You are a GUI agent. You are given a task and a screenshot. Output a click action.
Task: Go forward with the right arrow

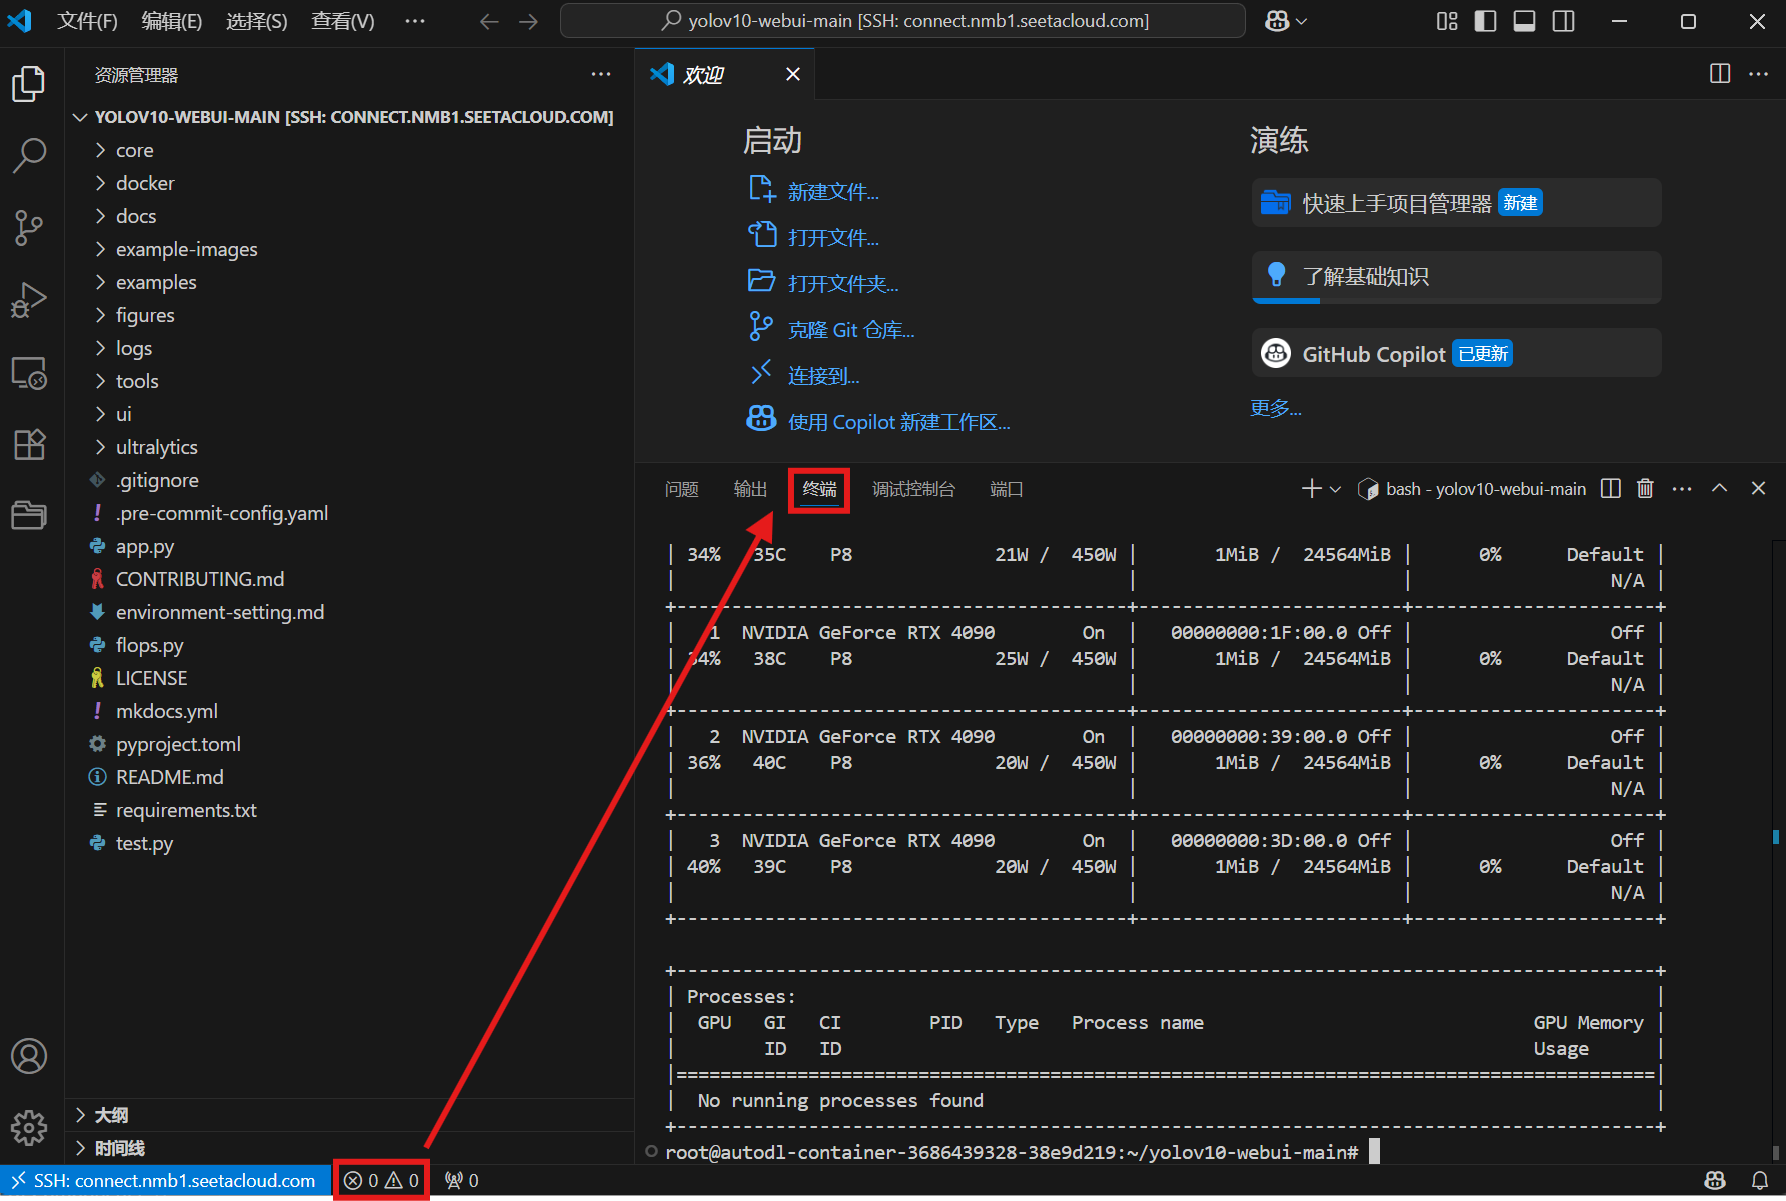coord(529,21)
